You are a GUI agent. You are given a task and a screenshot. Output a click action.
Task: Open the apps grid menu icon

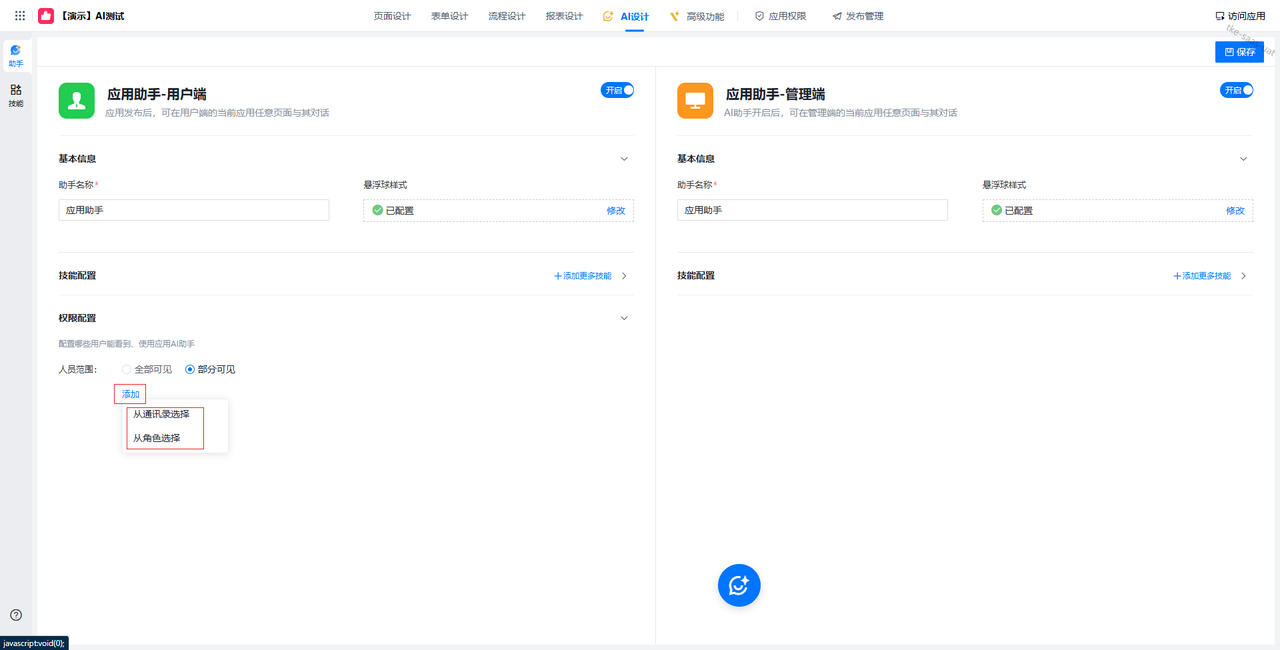click(x=20, y=16)
